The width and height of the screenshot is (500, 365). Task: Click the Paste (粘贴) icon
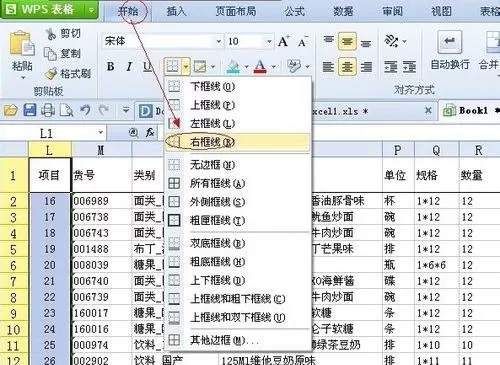(21, 43)
